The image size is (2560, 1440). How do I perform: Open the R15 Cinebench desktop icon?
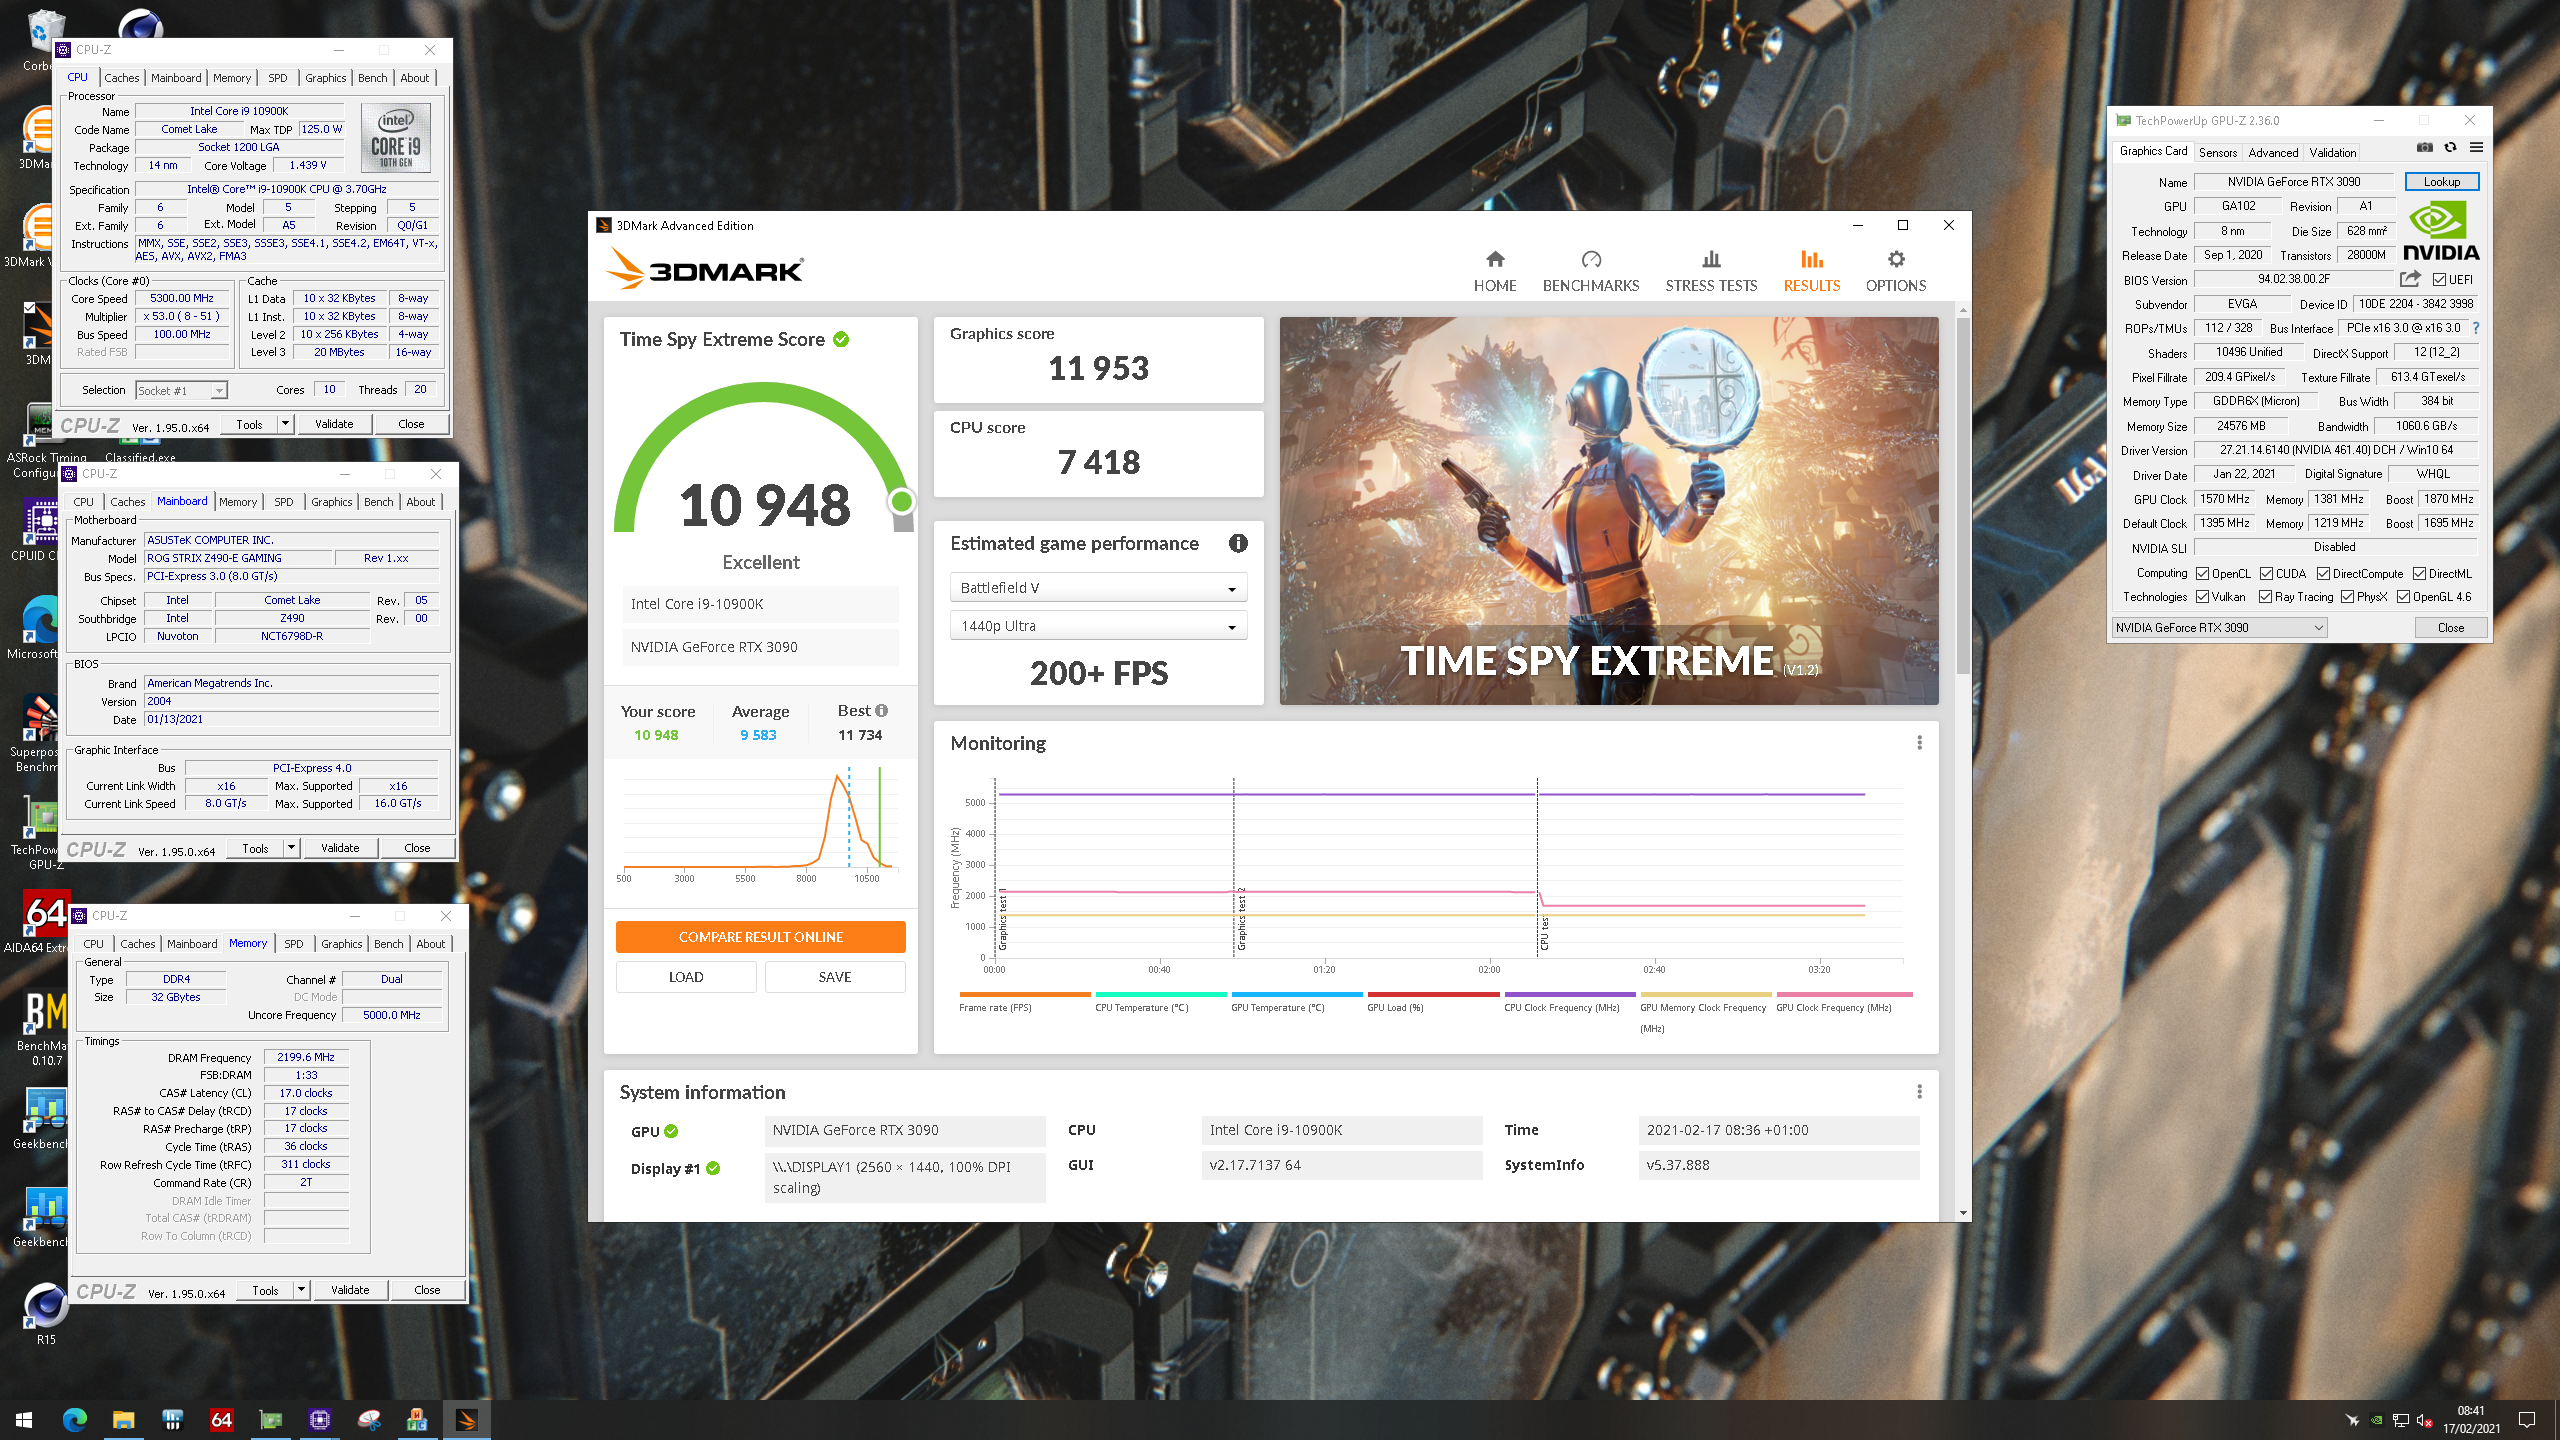(46, 1312)
